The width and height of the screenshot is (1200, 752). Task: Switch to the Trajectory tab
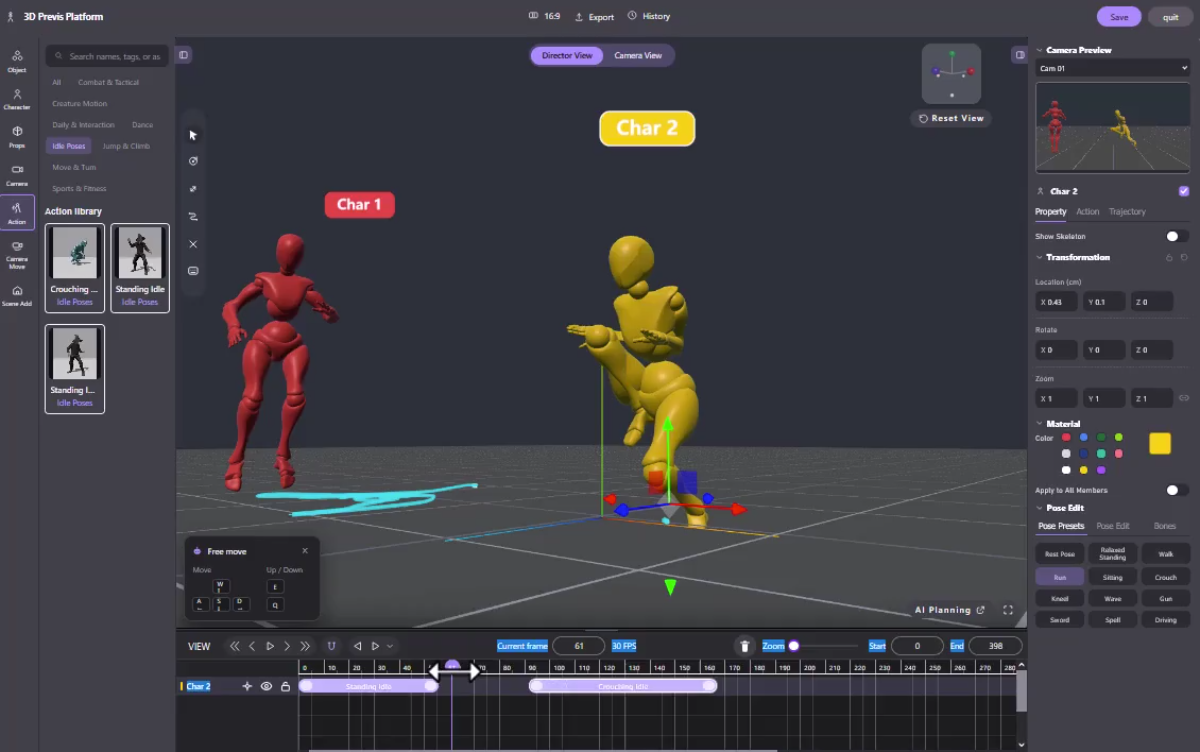coord(1127,212)
